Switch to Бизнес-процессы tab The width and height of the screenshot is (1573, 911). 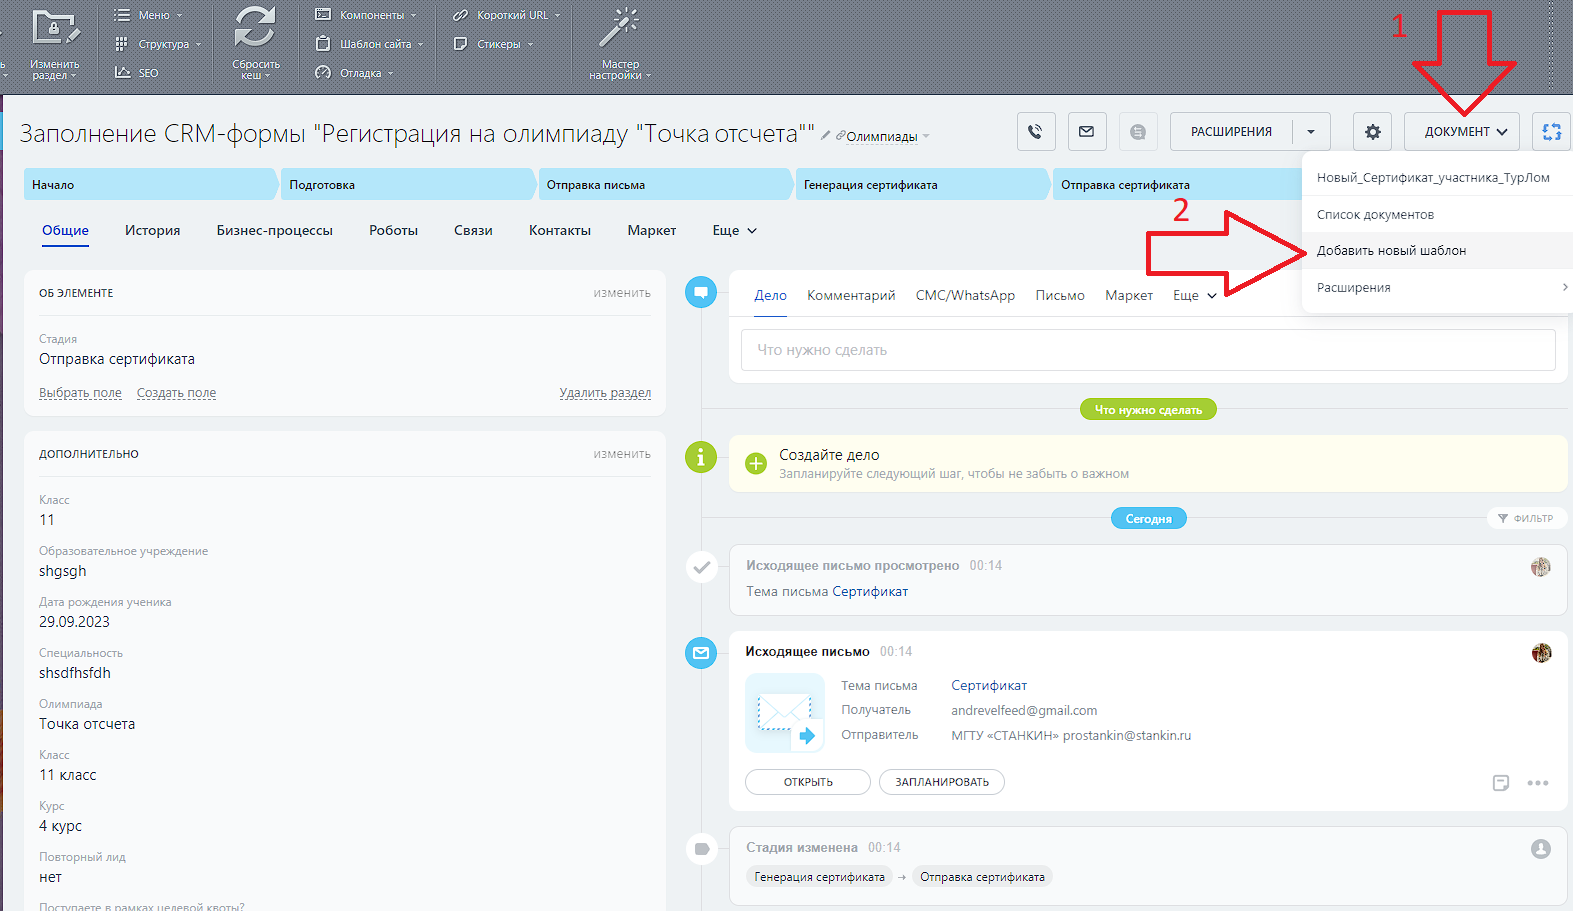point(275,230)
